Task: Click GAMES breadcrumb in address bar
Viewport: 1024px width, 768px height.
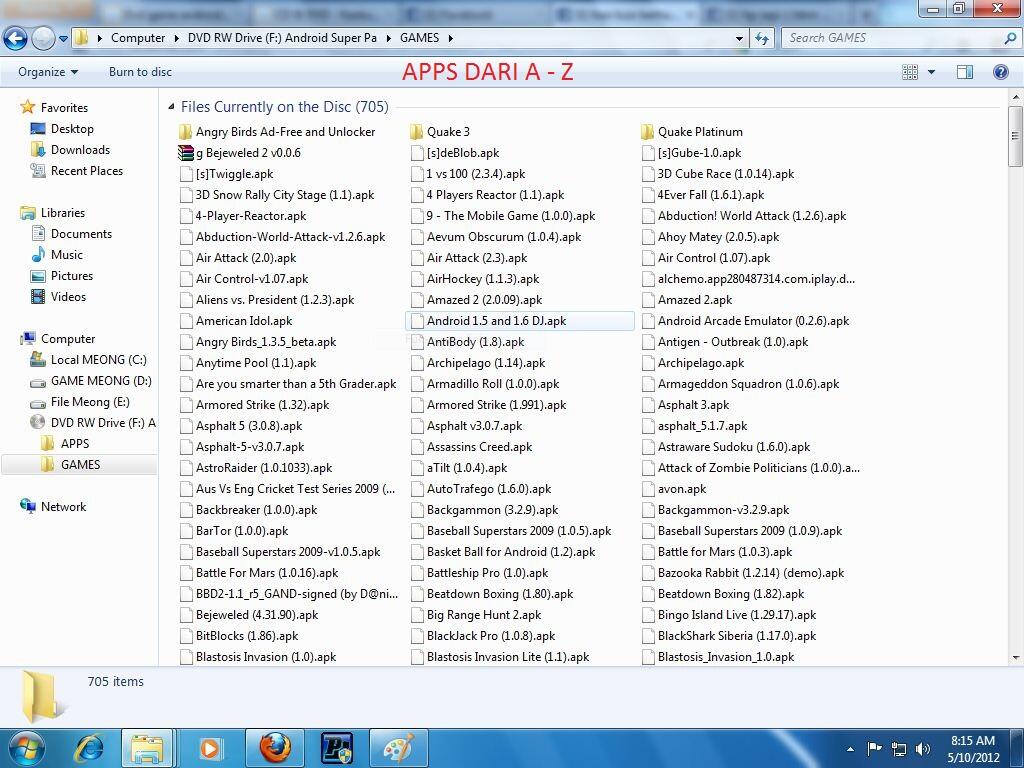Action: [419, 38]
